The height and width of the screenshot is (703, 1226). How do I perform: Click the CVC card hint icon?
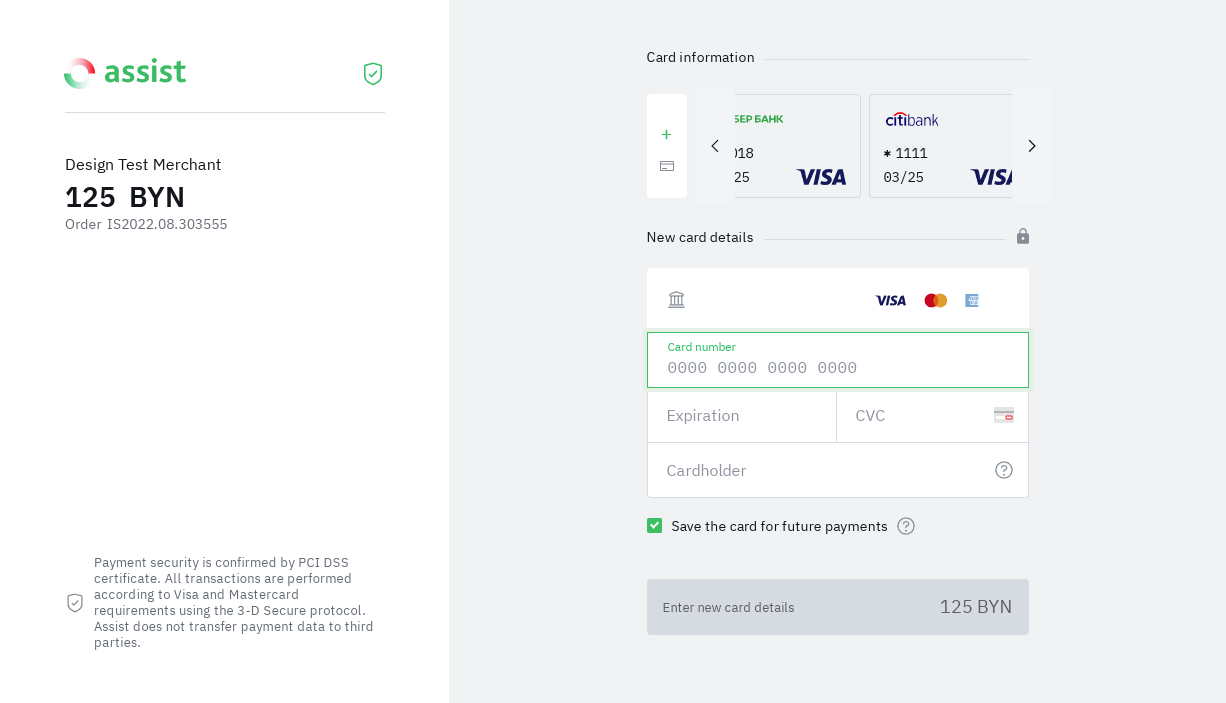tap(1004, 415)
